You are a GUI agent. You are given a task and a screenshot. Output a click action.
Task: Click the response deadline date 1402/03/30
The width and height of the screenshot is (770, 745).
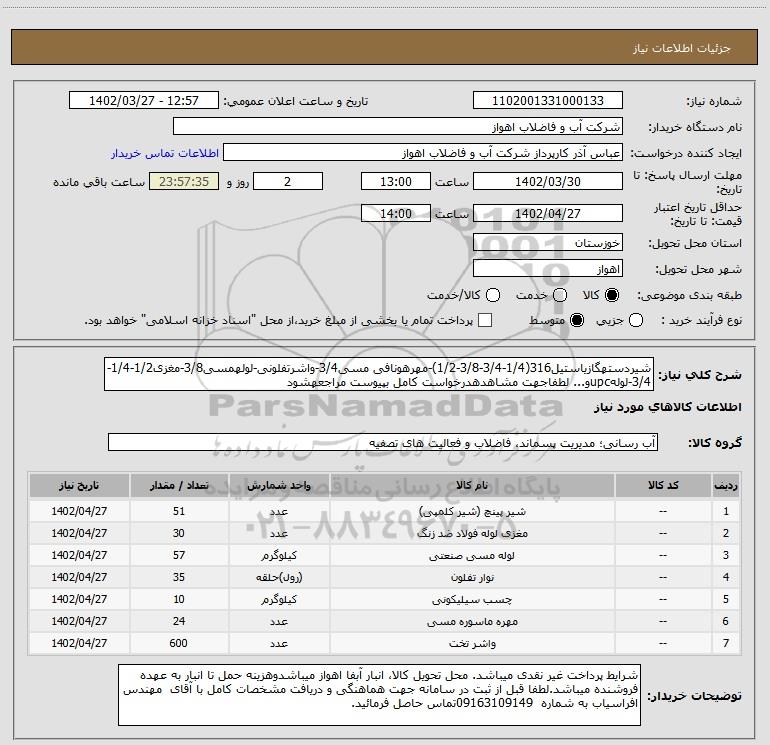(x=548, y=181)
